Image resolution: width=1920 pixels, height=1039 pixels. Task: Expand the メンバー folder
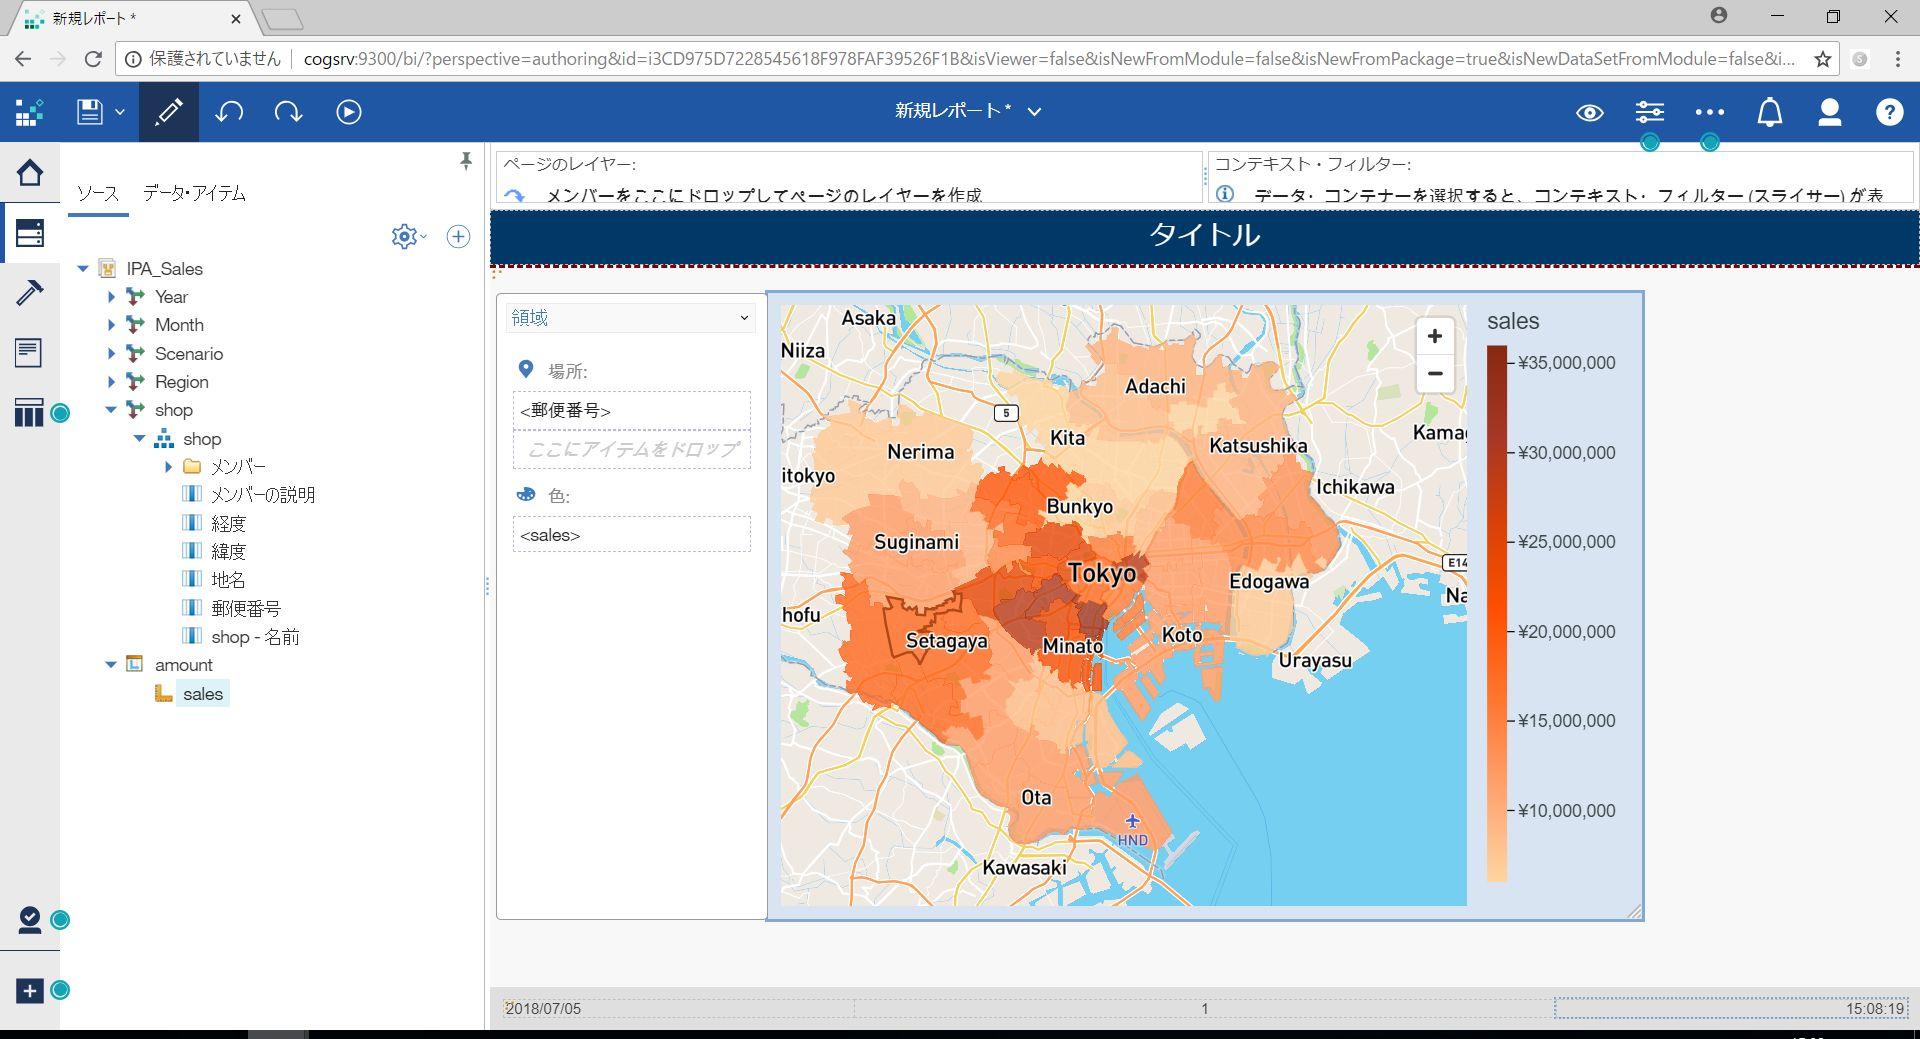coord(168,467)
